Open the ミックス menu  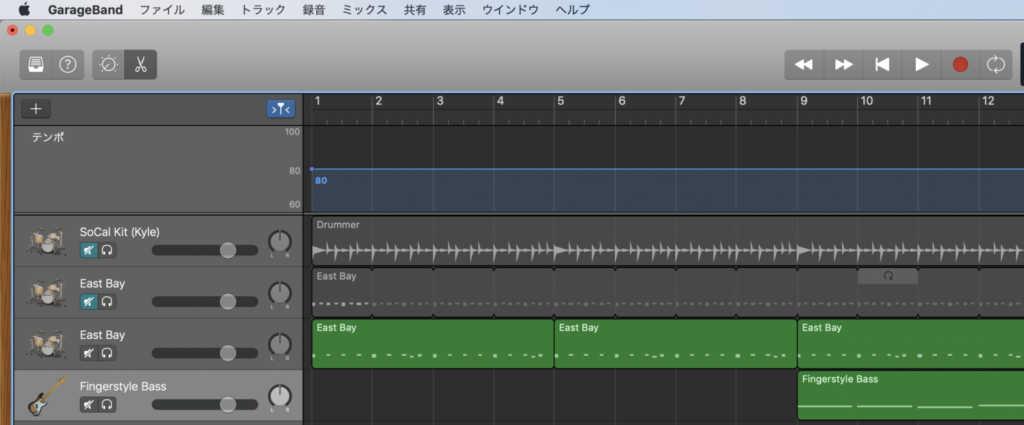click(x=364, y=10)
